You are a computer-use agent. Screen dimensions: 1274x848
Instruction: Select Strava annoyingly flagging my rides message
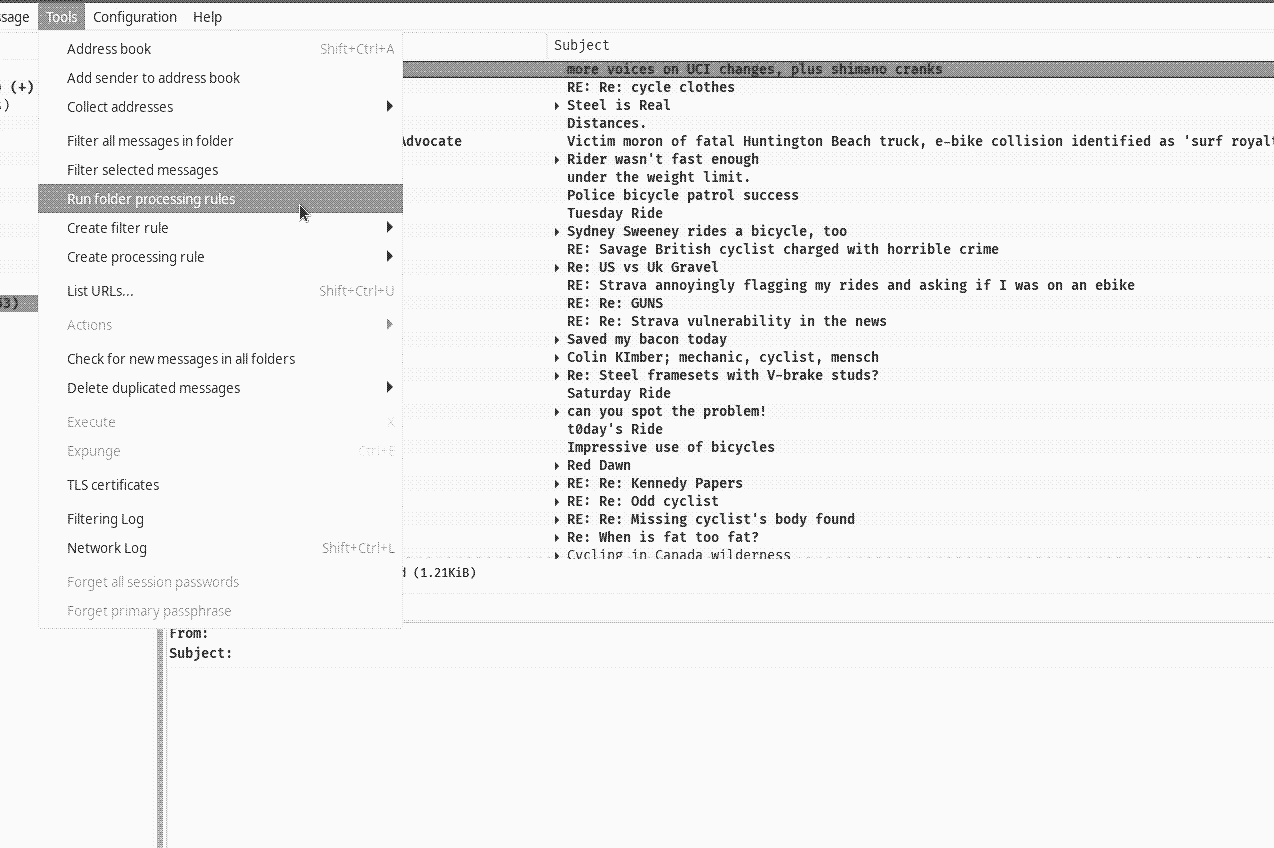click(851, 285)
